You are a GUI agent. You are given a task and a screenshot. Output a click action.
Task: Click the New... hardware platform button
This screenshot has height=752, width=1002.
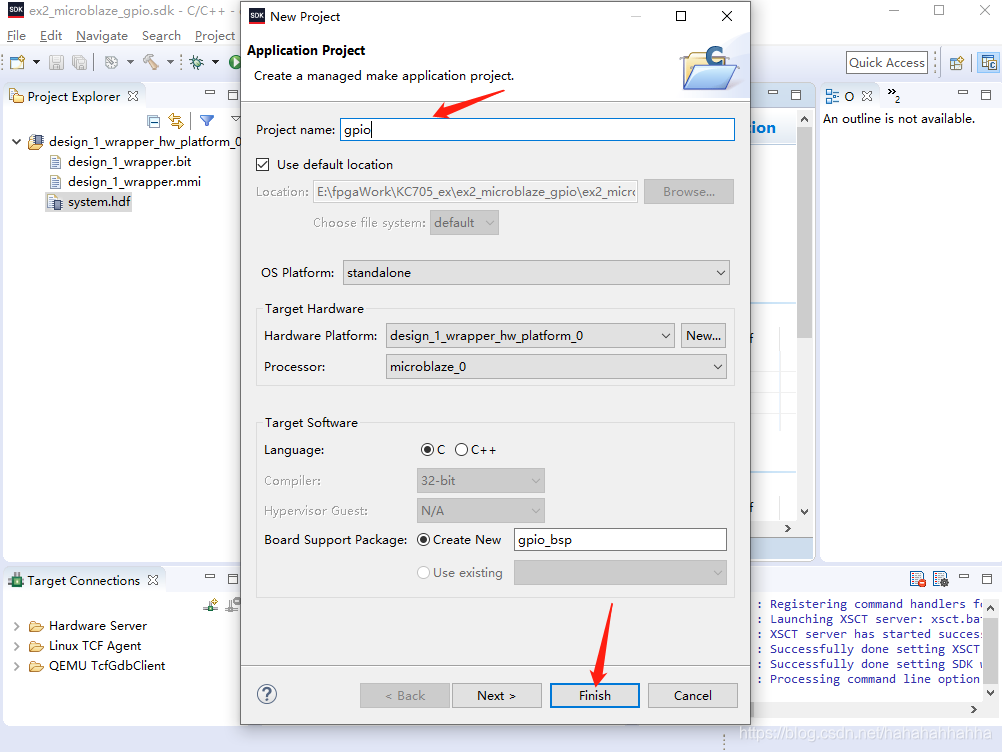(703, 335)
